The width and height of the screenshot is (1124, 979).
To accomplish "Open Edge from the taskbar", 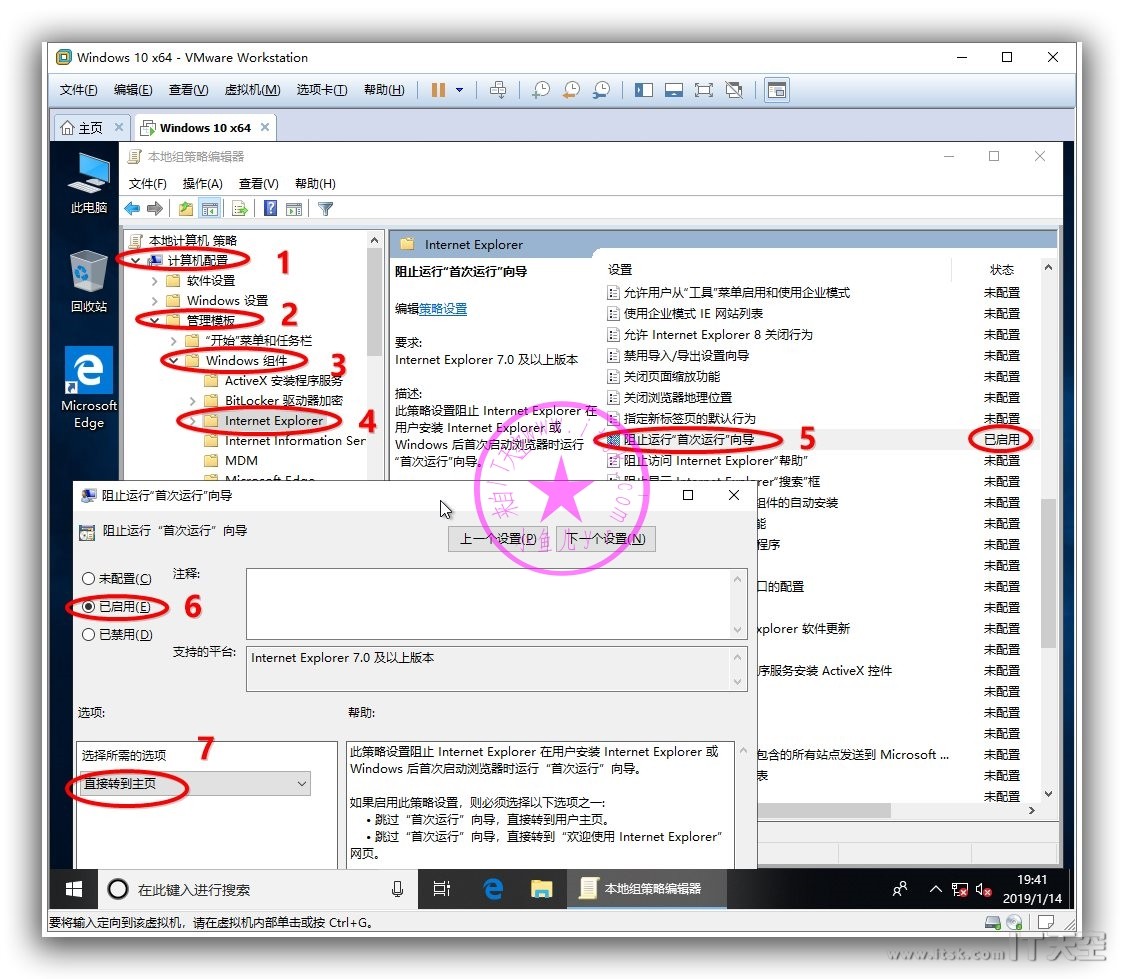I will [492, 889].
